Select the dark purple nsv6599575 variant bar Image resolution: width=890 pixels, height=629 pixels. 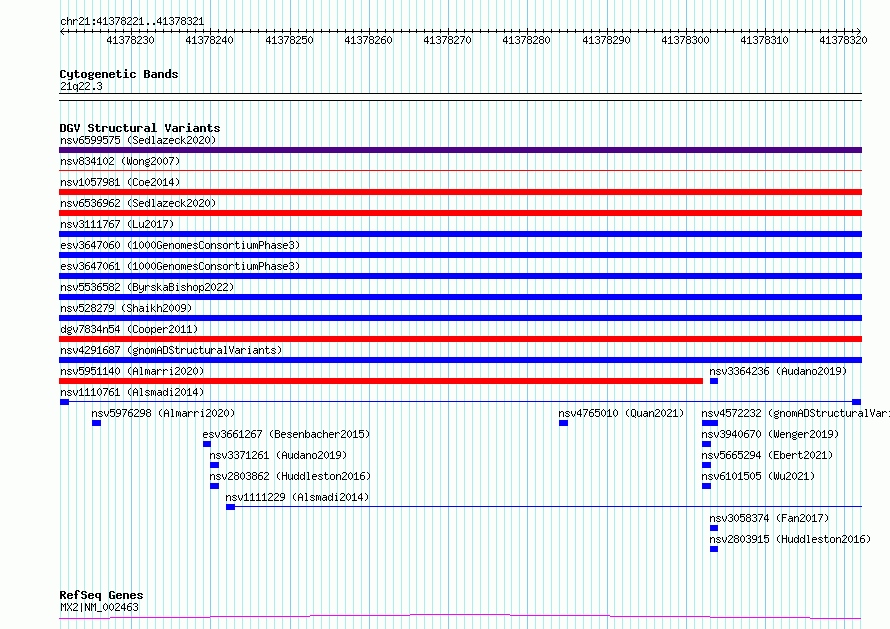pos(460,150)
